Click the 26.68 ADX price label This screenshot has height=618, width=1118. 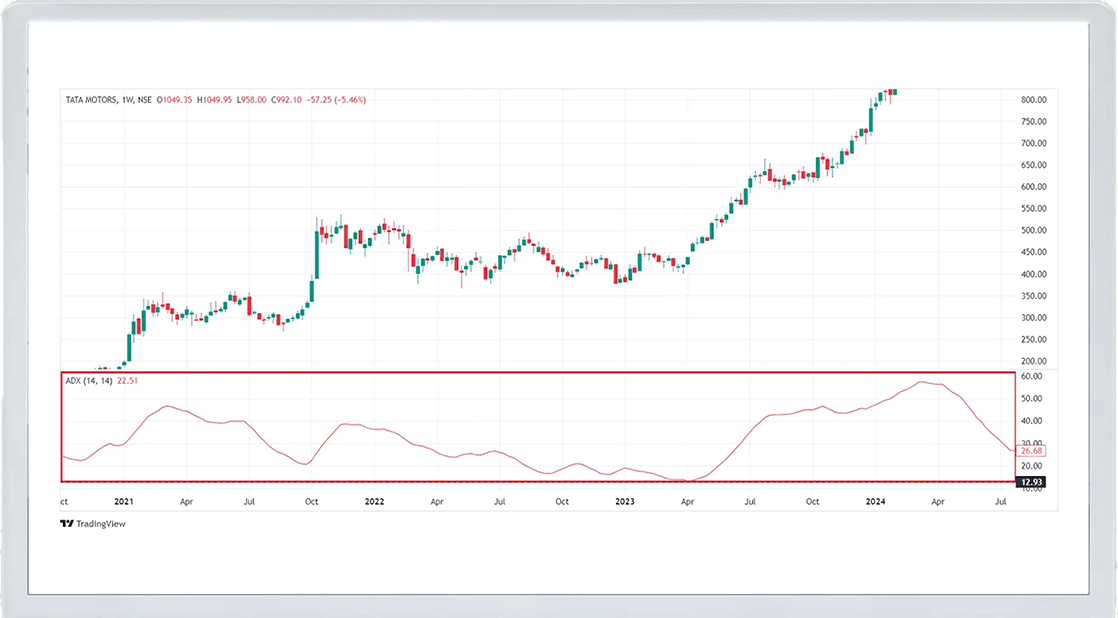(1032, 451)
